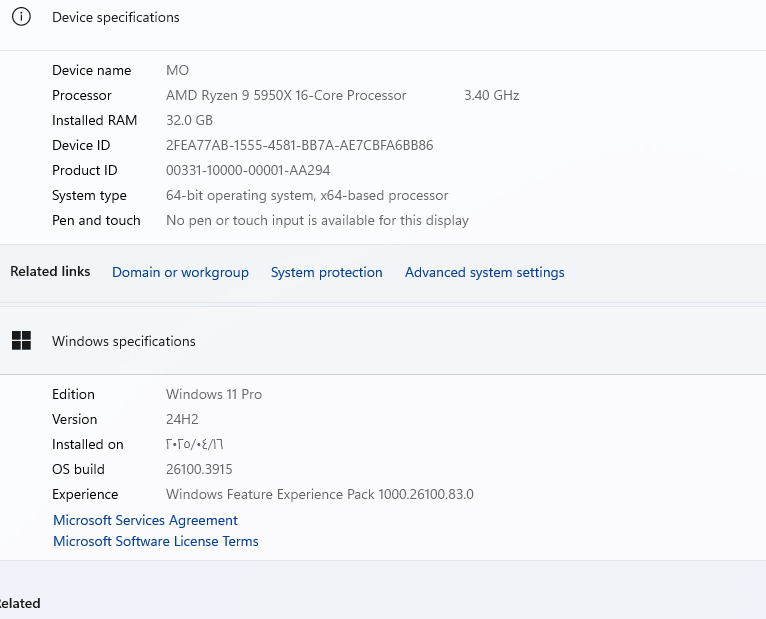Click the Installed RAM label

coord(94,120)
